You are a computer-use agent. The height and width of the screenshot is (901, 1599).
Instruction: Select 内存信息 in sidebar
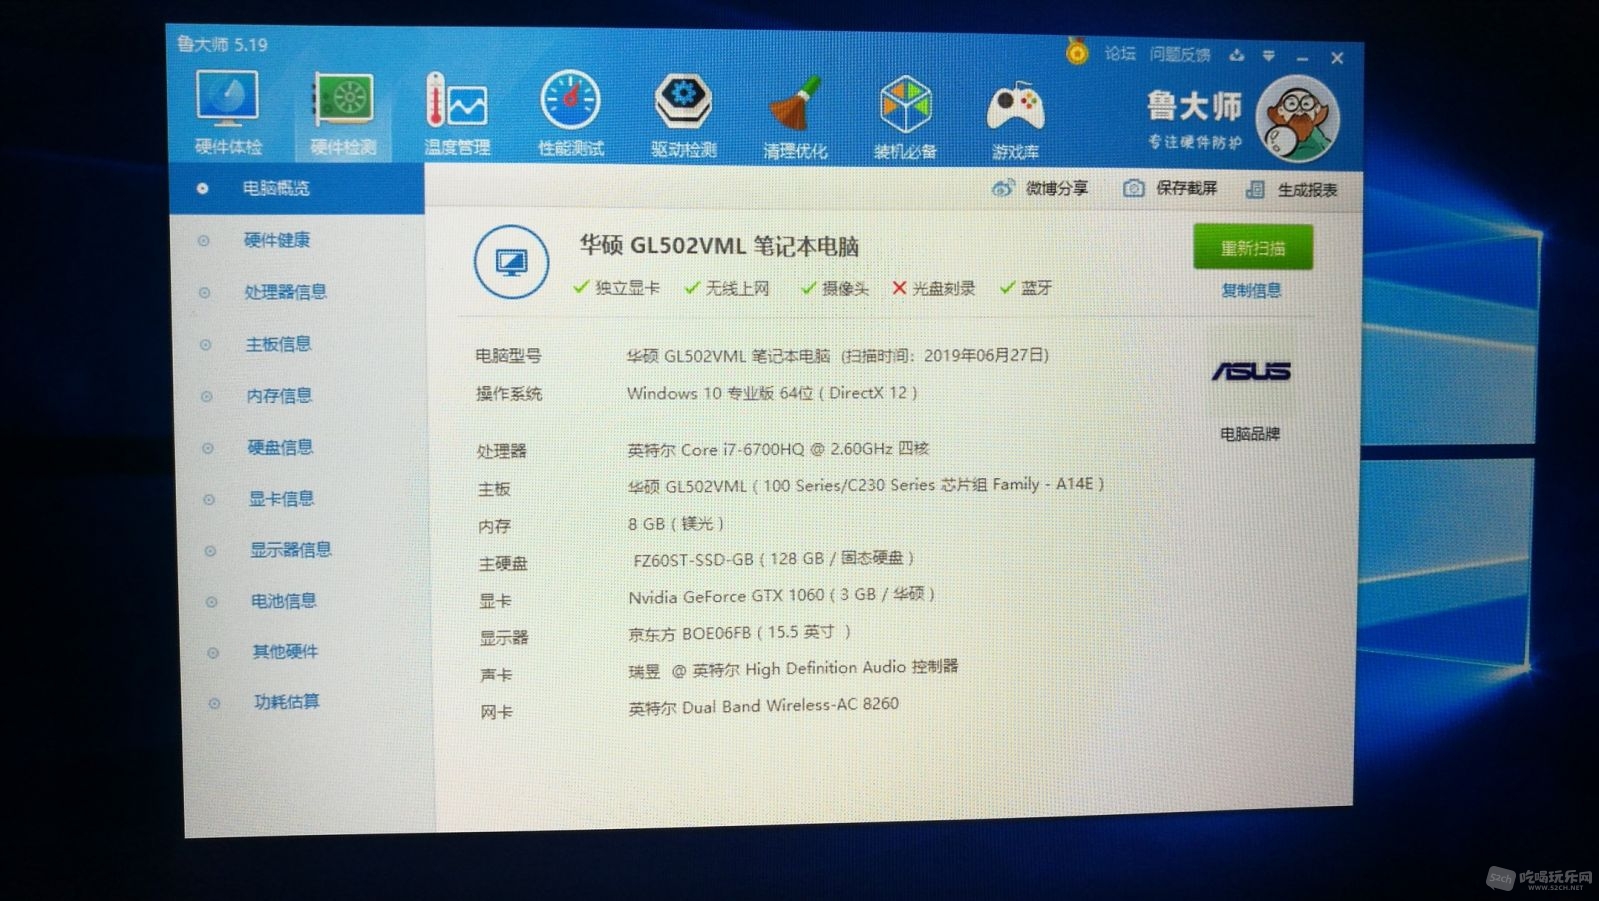coord(280,396)
